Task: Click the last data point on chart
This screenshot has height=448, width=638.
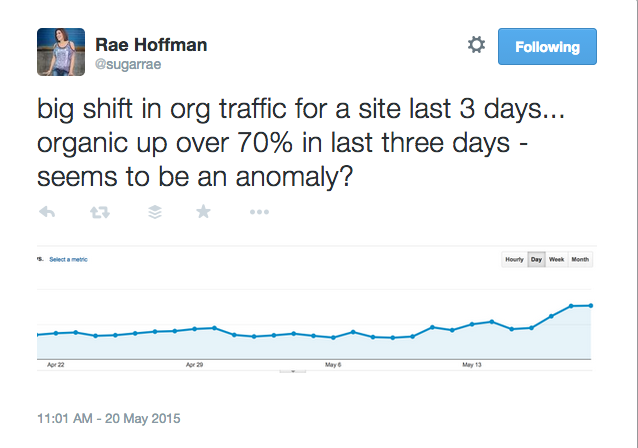Action: pyautogui.click(x=591, y=305)
